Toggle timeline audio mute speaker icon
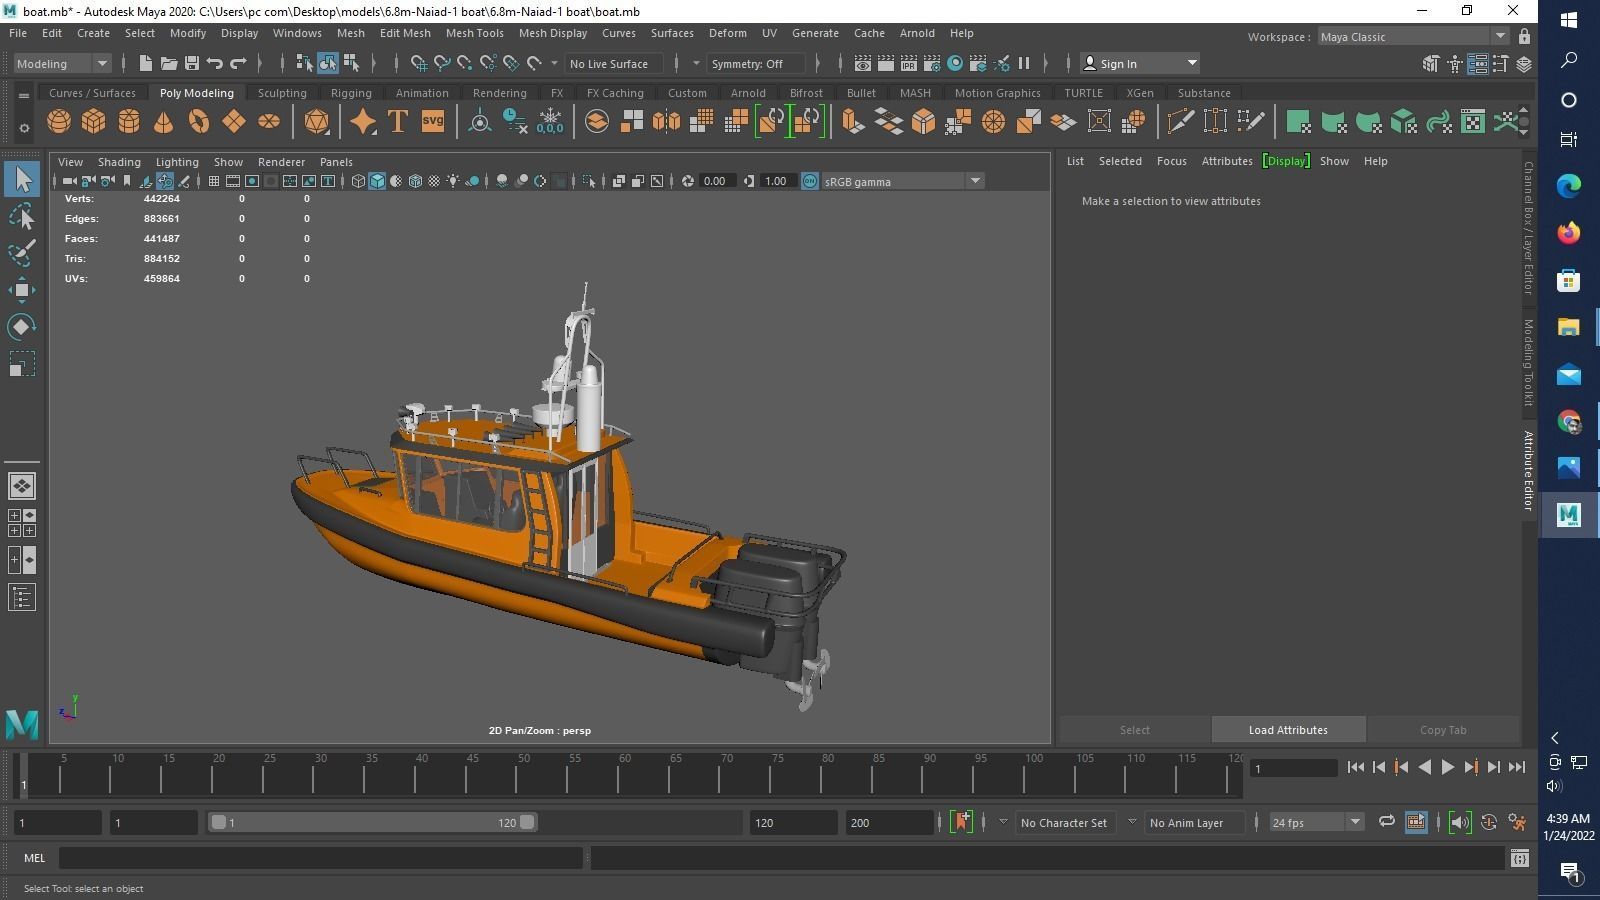This screenshot has height=900, width=1600. 1460,822
